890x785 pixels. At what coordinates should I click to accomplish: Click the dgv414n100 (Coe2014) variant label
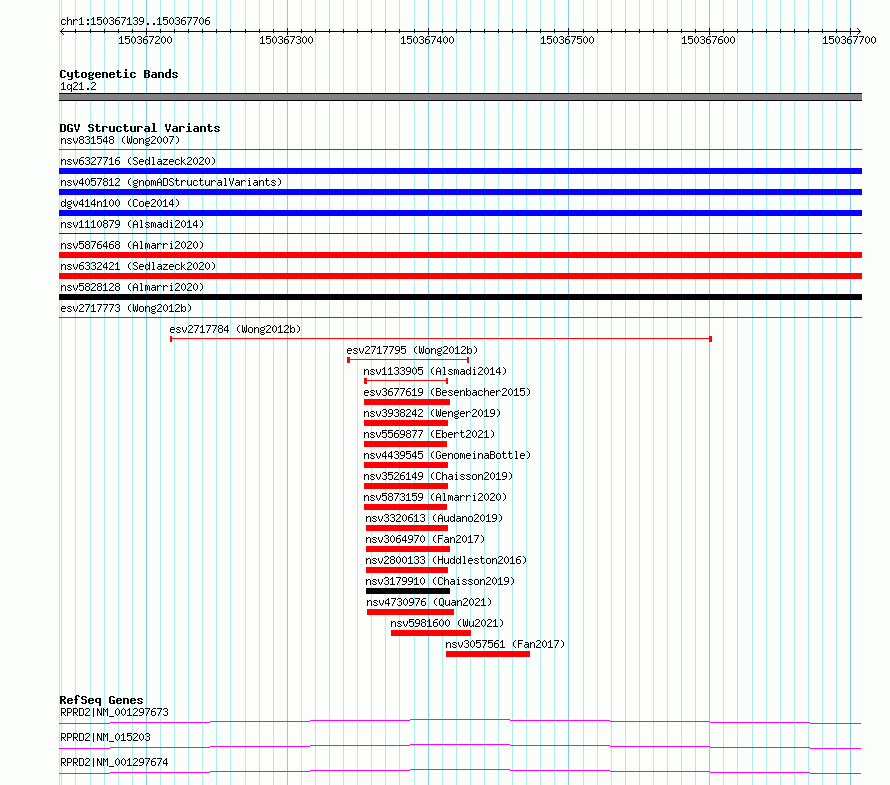coord(120,203)
